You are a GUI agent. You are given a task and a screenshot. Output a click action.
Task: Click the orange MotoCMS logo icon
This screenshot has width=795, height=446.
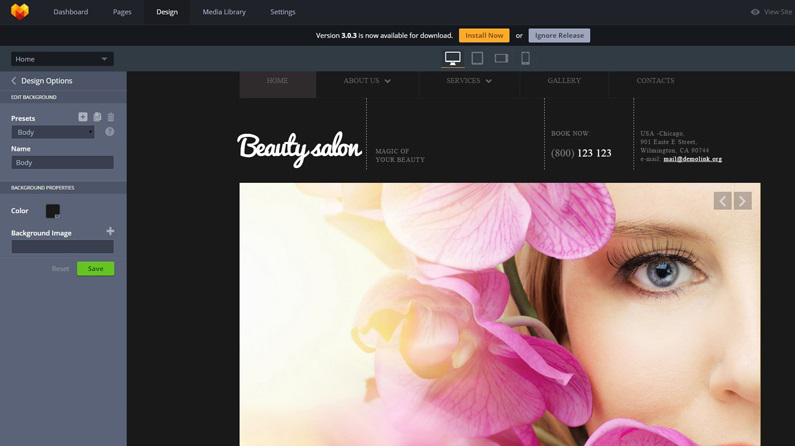(x=20, y=12)
